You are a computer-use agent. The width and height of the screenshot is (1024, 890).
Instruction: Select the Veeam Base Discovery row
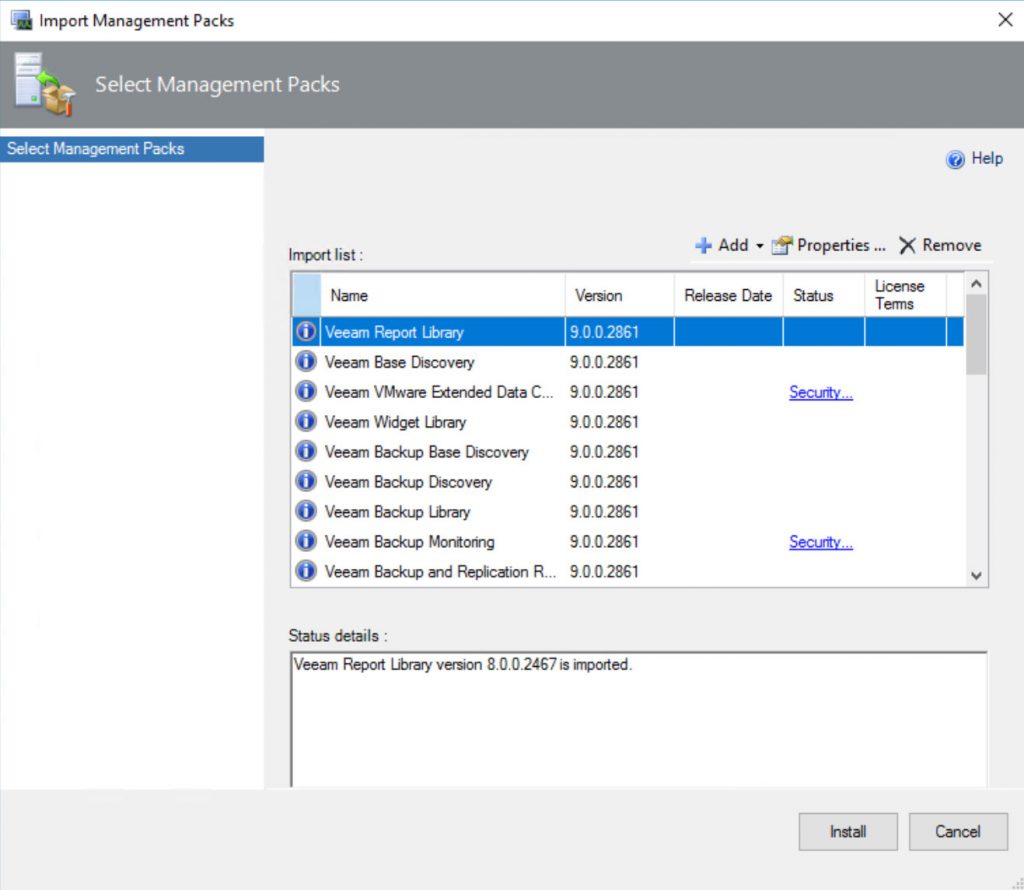click(628, 362)
